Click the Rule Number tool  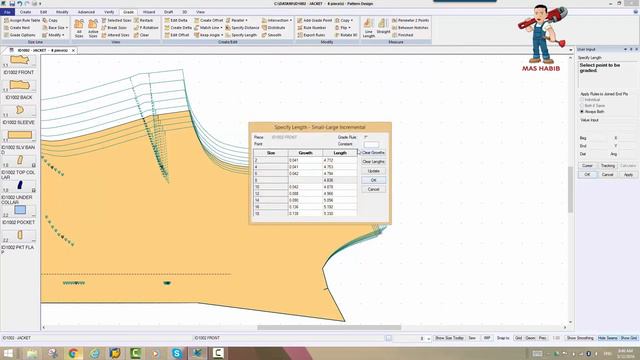(x=312, y=28)
